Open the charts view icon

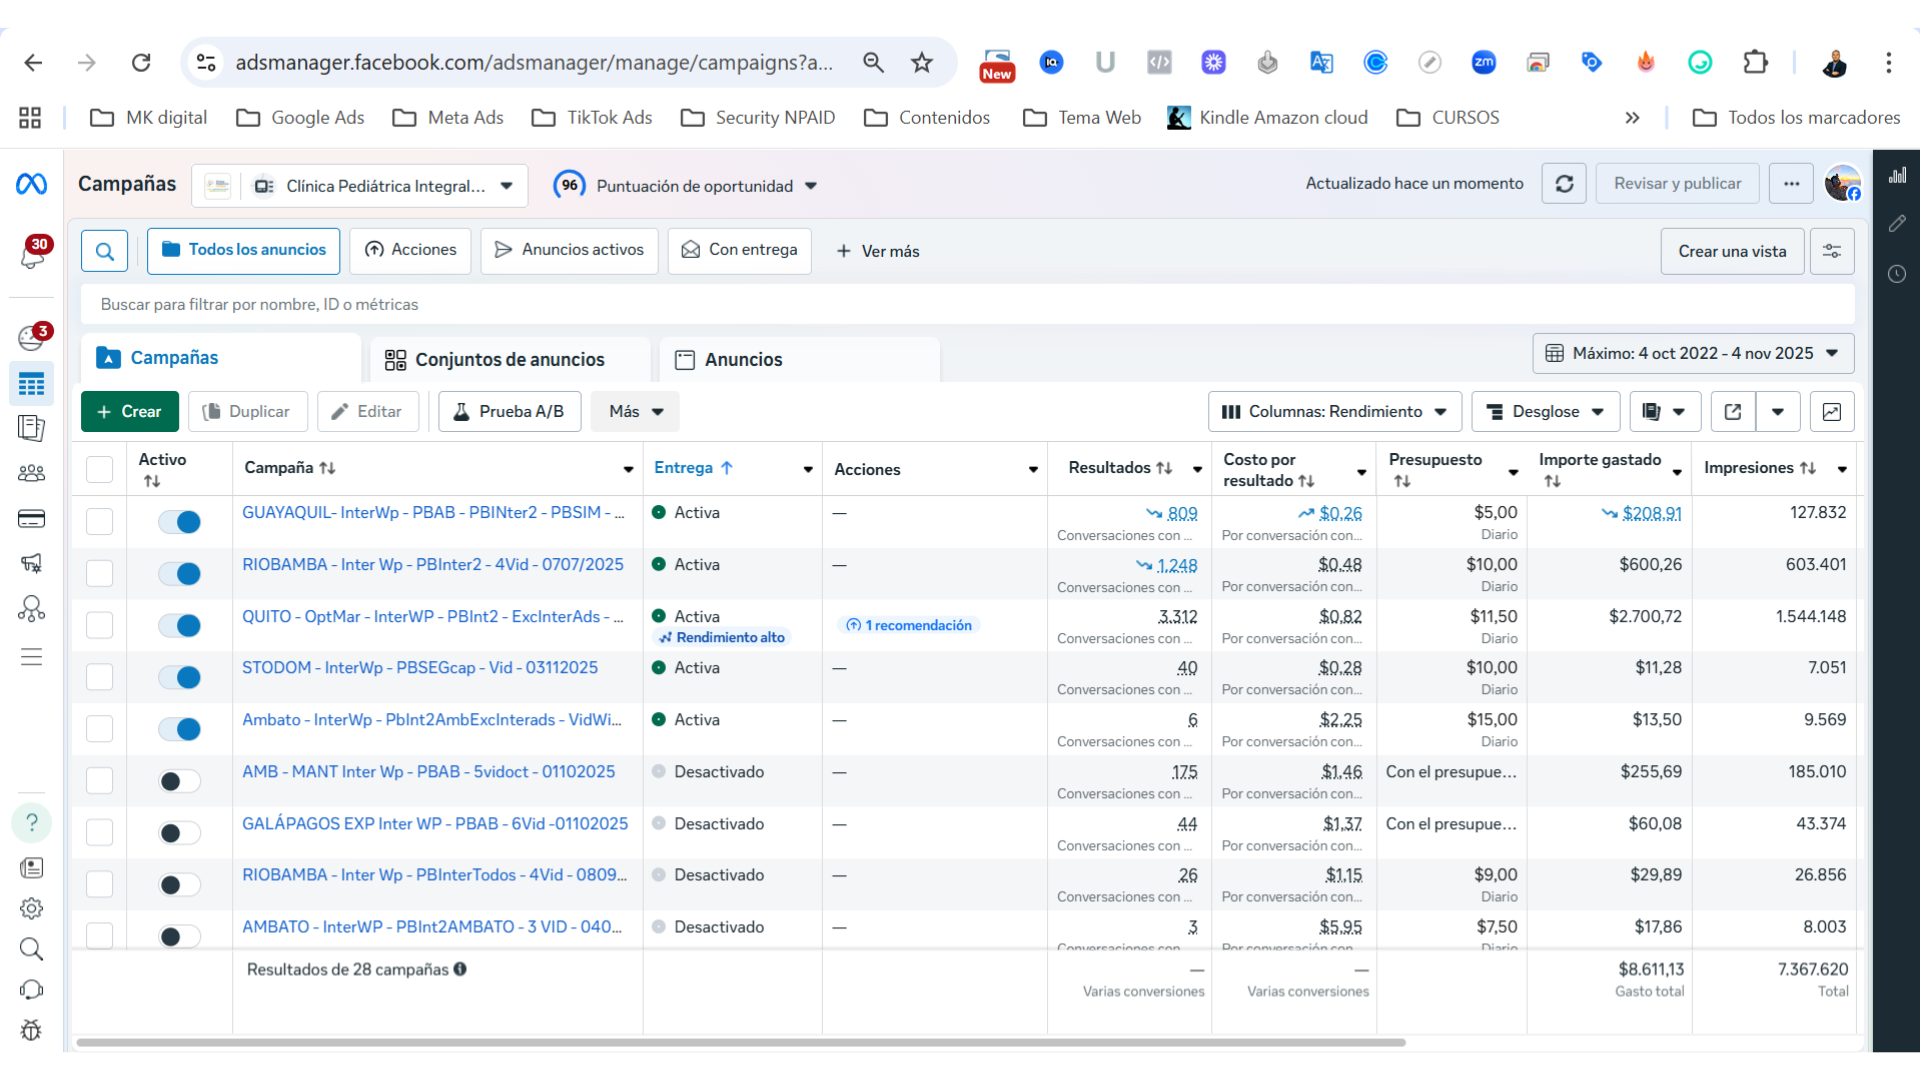click(x=1831, y=412)
